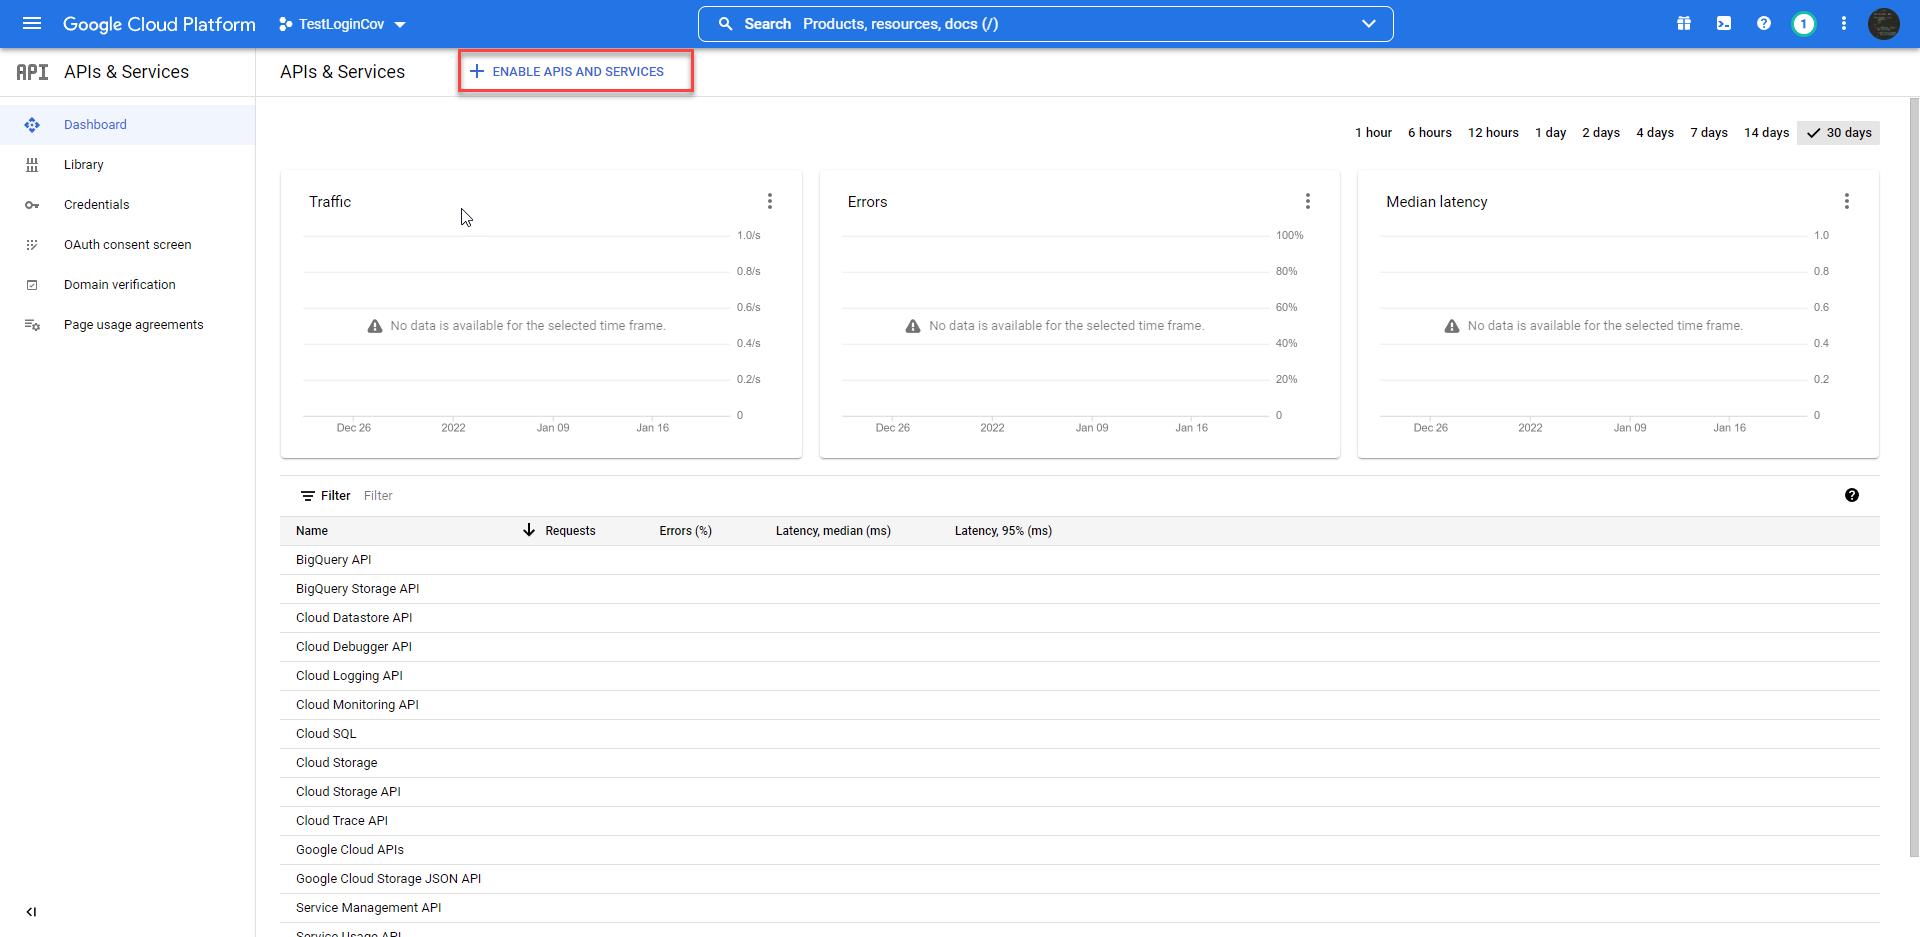Open Service Management API row
Image resolution: width=1920 pixels, height=937 pixels.
(1080, 908)
